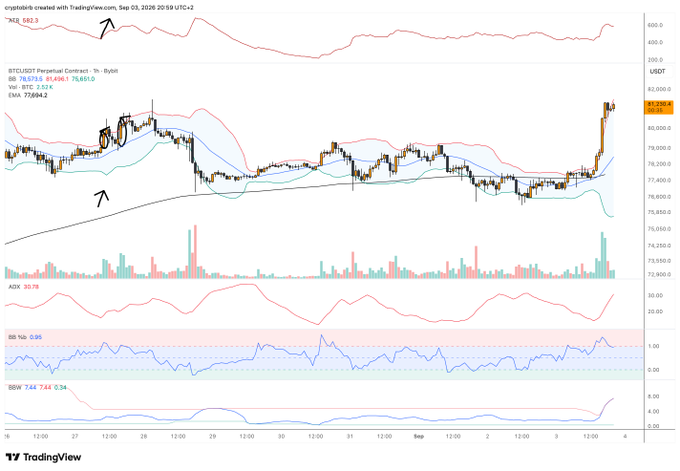The height and width of the screenshot is (471, 680).
Task: Select the ATR indicator label
Action: click(14, 20)
